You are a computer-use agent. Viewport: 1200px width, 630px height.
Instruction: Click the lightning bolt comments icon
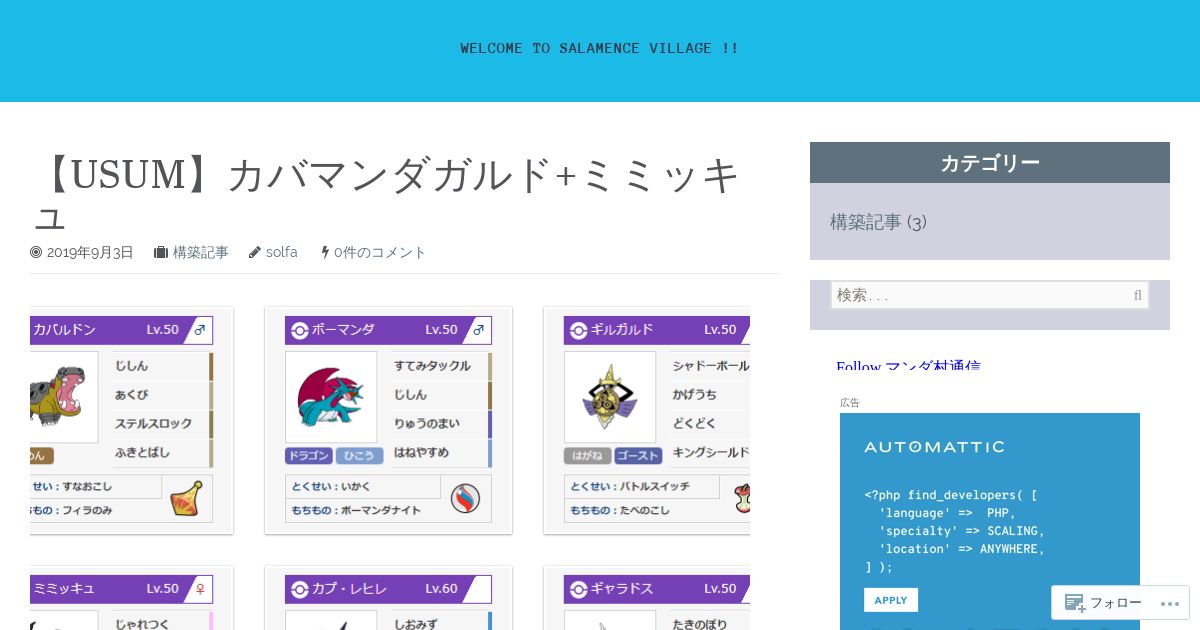coord(325,253)
